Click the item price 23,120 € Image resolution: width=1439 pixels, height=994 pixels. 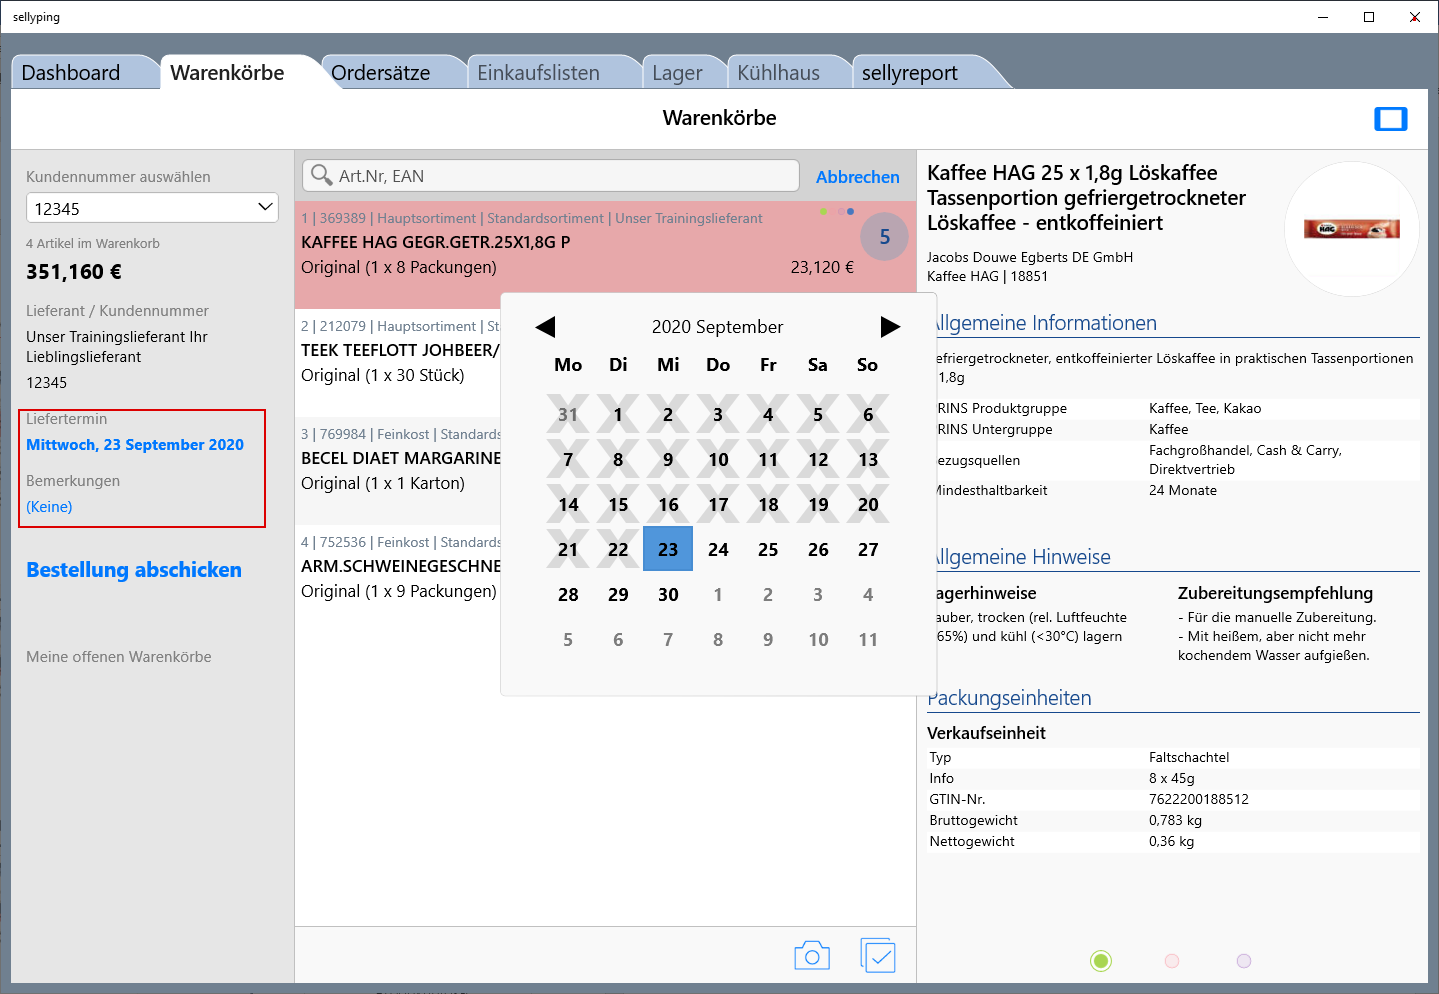pyautogui.click(x=822, y=267)
